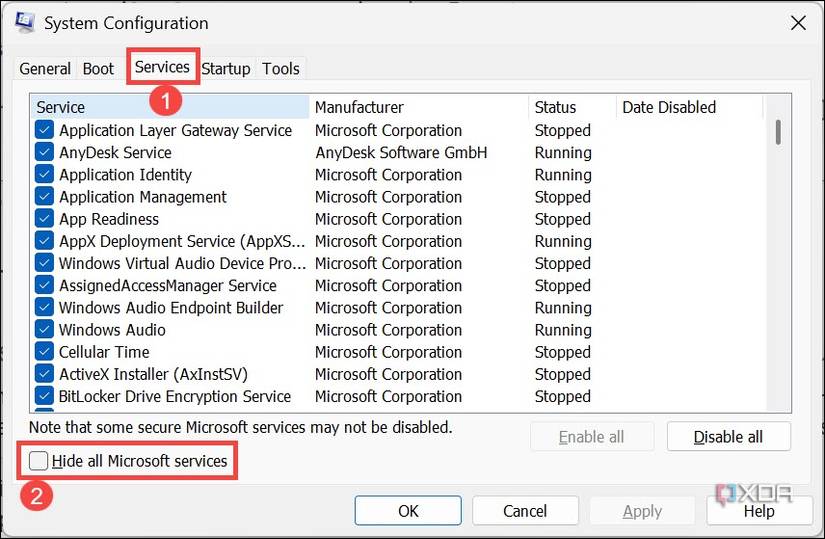
Task: Open Help for System Configuration
Action: (759, 511)
